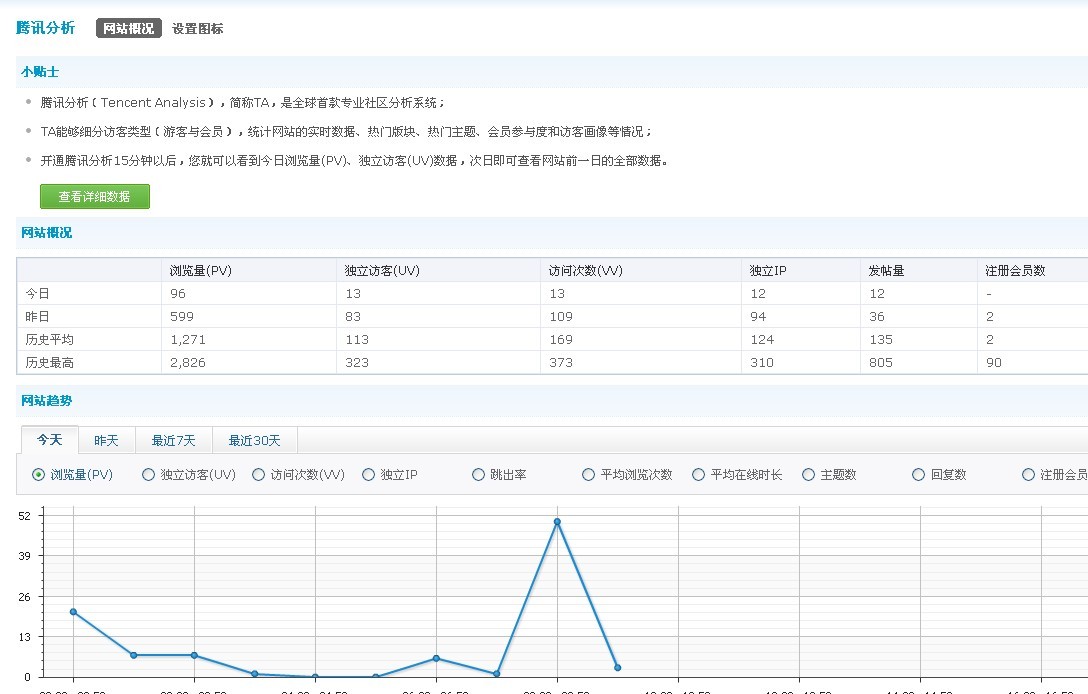1088x694 pixels.
Task: Open the 今天 trend tab
Action: (x=50, y=440)
